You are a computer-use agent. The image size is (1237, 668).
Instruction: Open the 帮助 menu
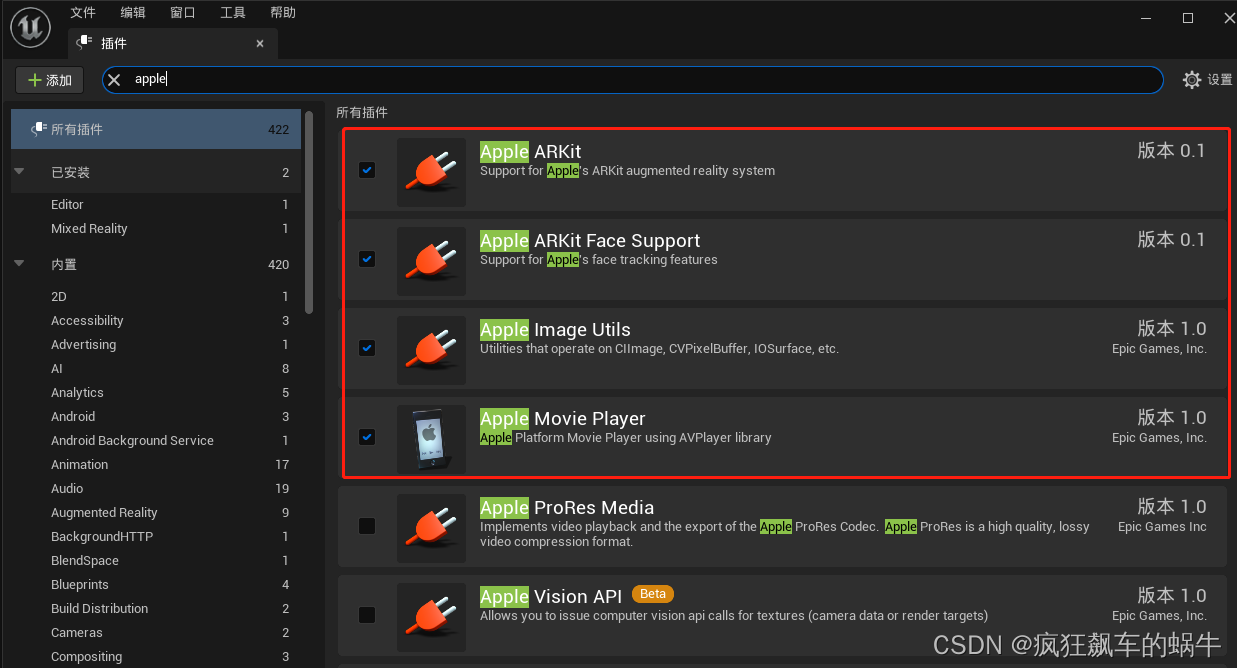[x=283, y=13]
